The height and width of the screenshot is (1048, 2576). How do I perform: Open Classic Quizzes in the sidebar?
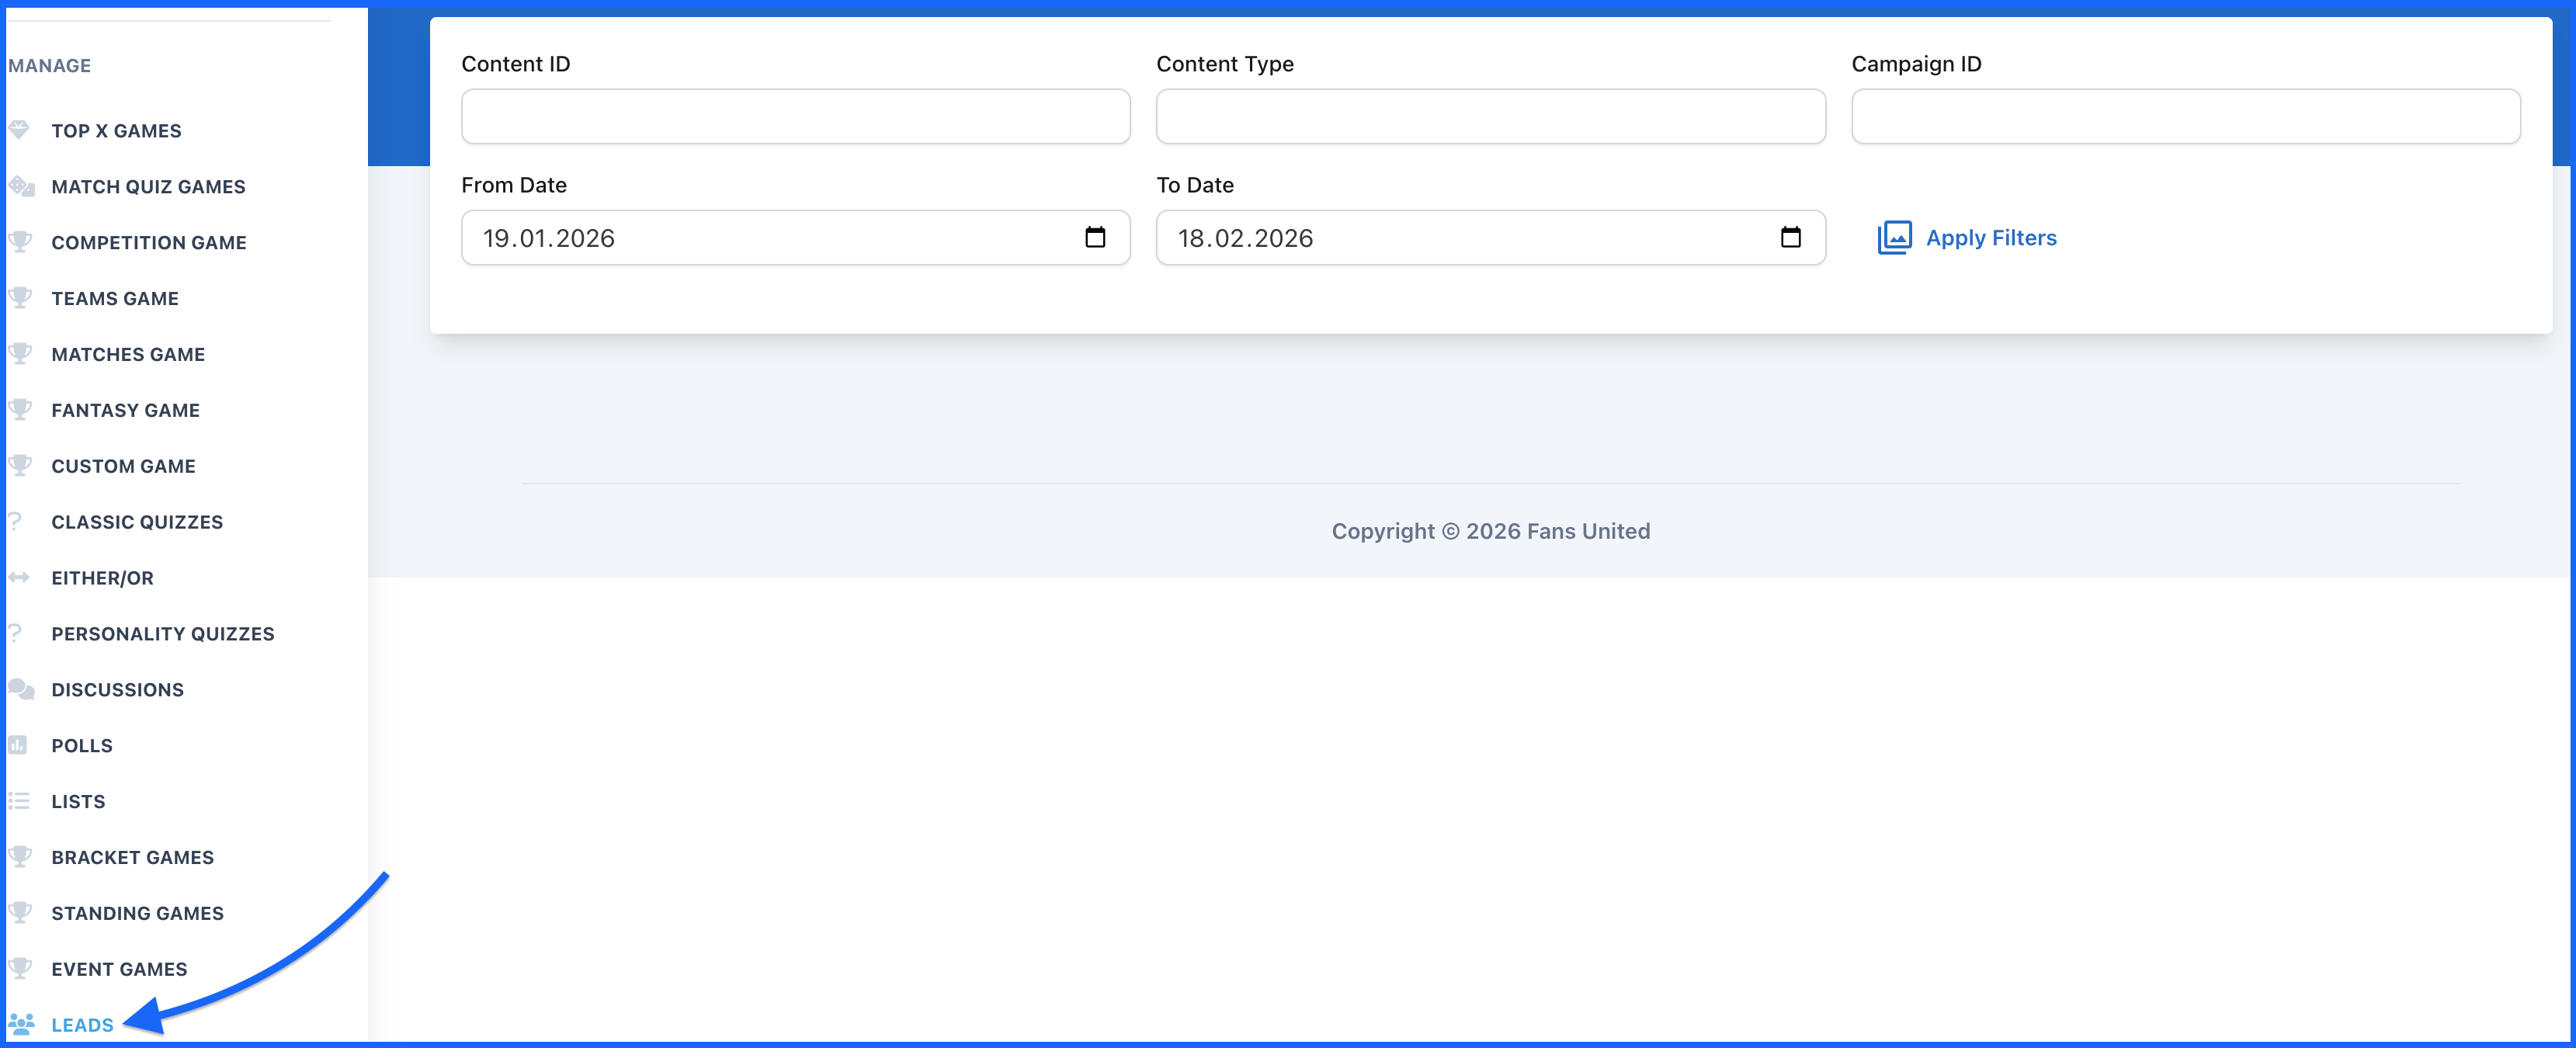point(137,522)
